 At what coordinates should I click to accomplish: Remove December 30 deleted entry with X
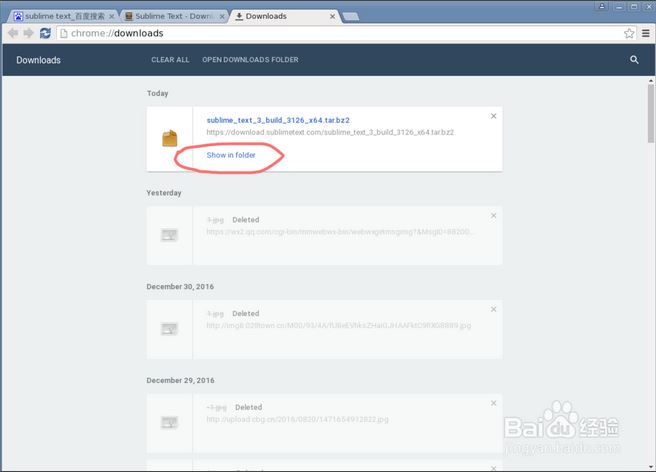[x=494, y=309]
